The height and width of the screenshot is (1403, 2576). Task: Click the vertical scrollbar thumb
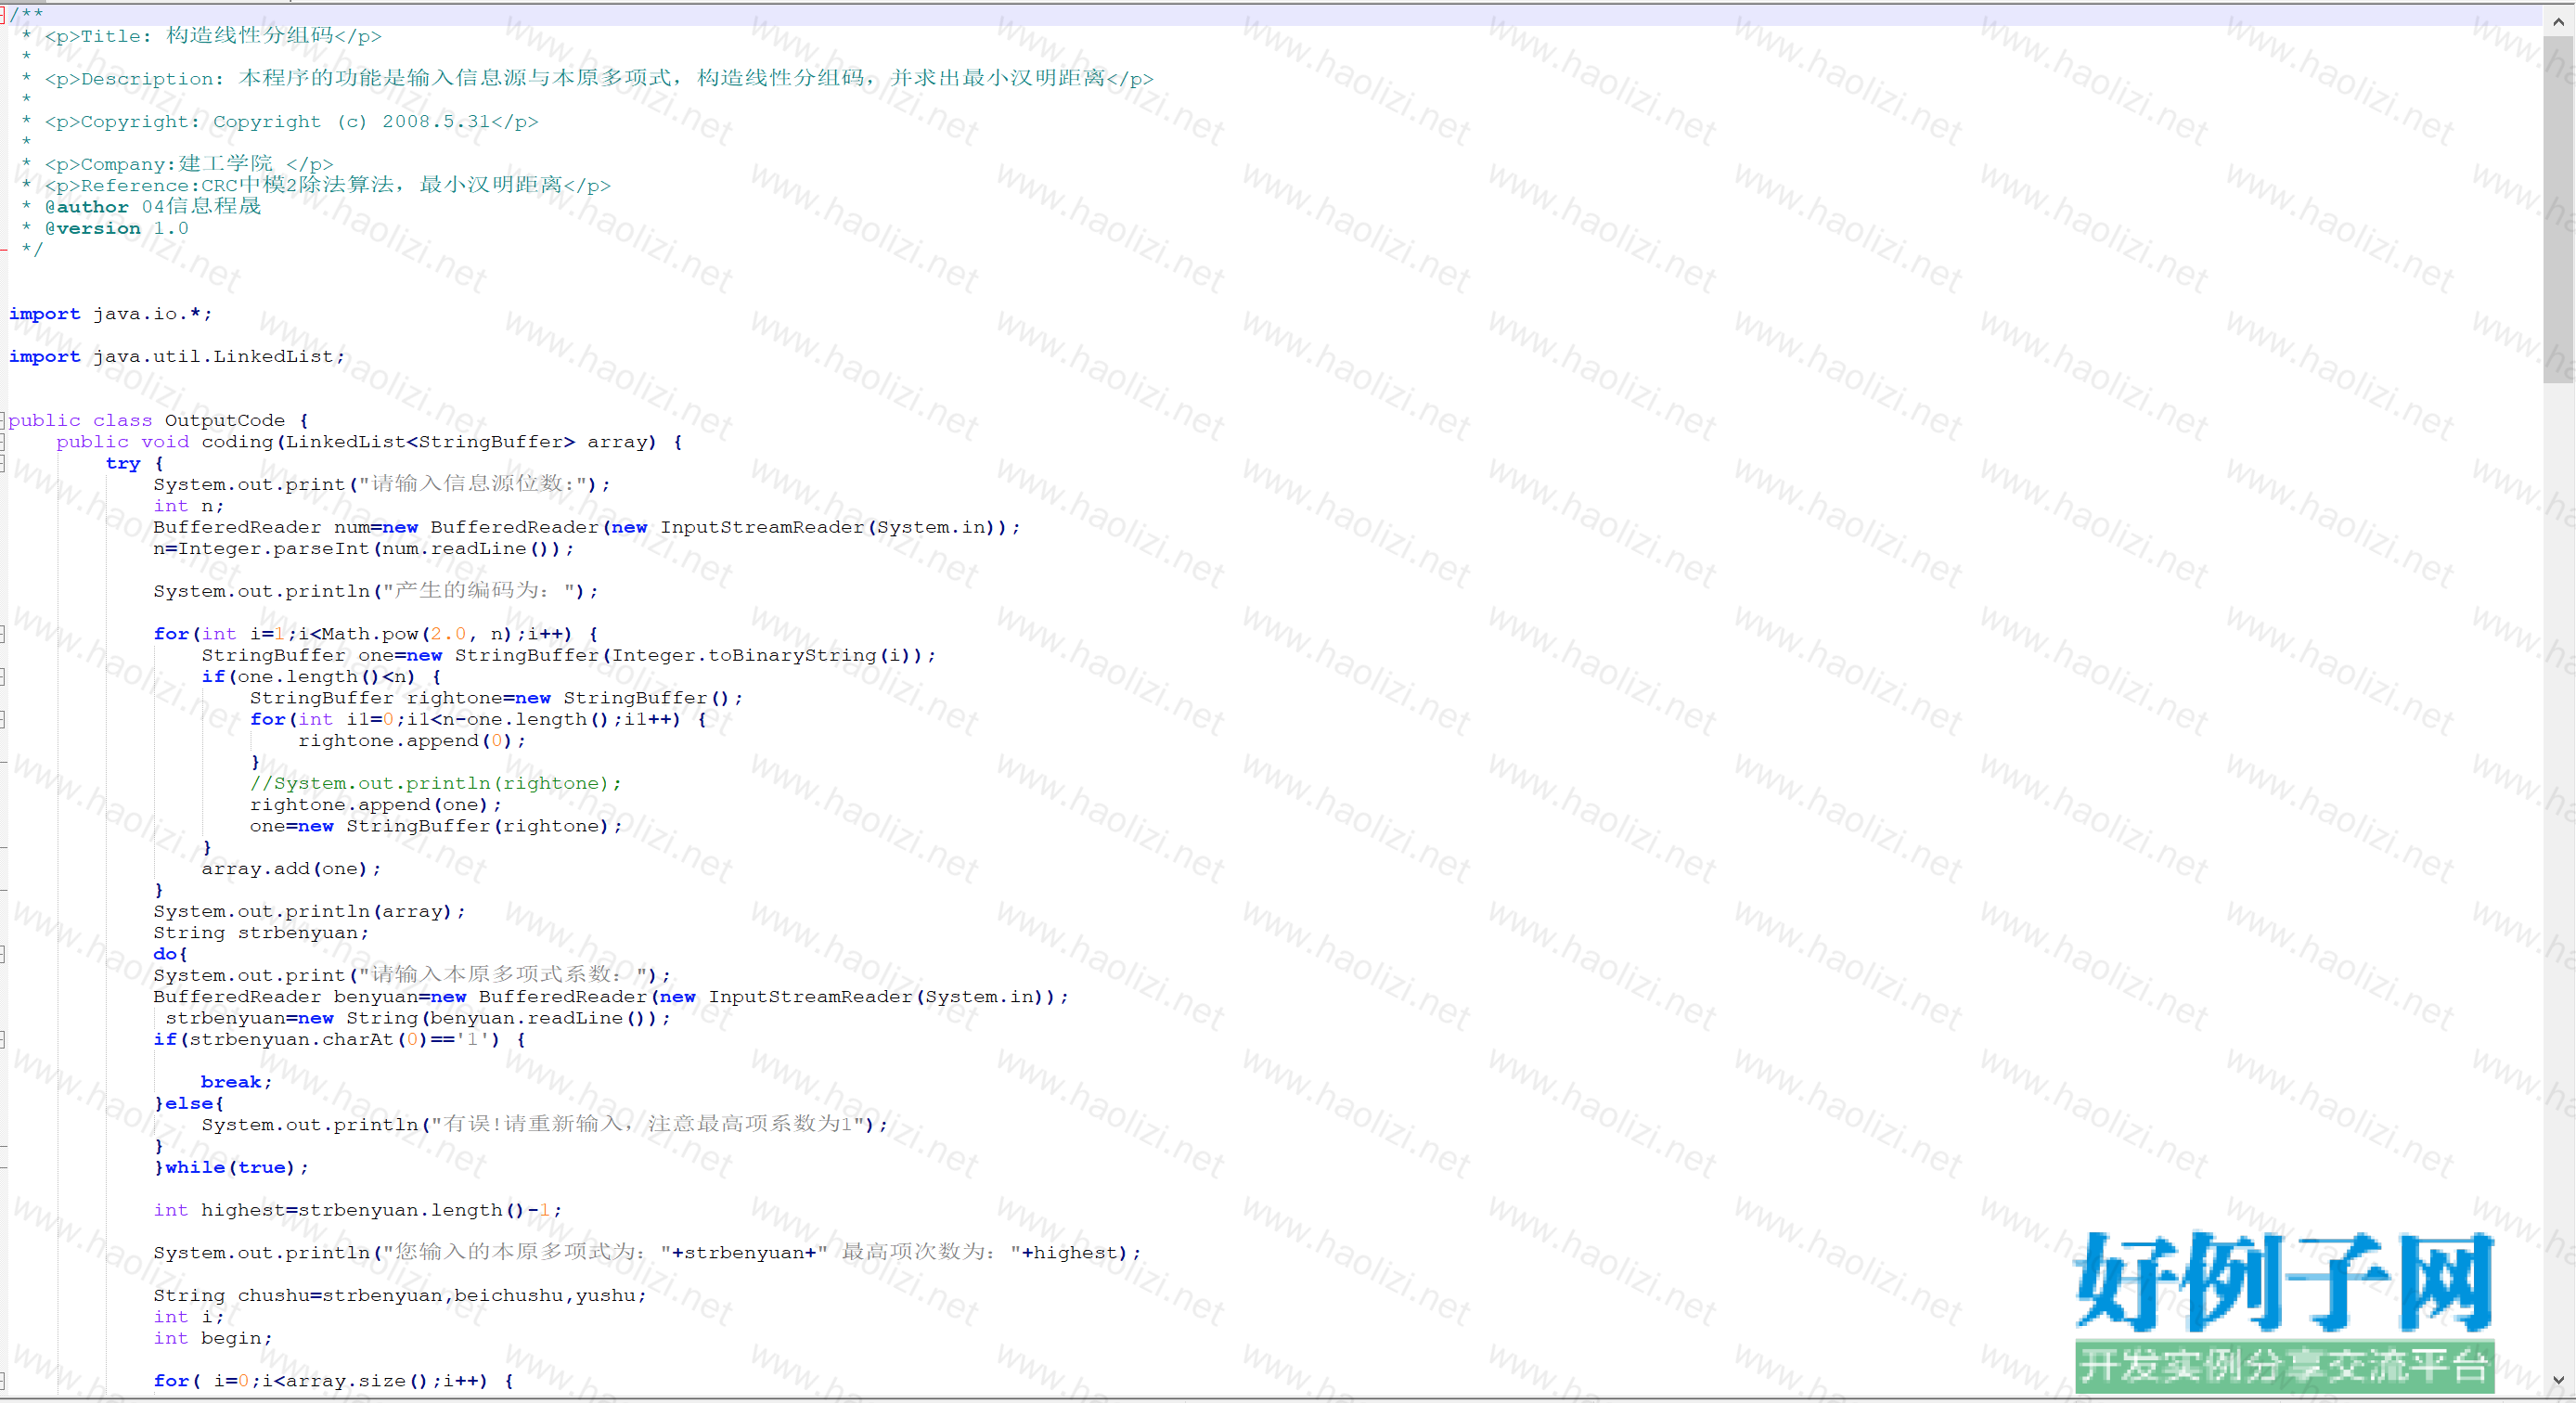pos(2558,210)
